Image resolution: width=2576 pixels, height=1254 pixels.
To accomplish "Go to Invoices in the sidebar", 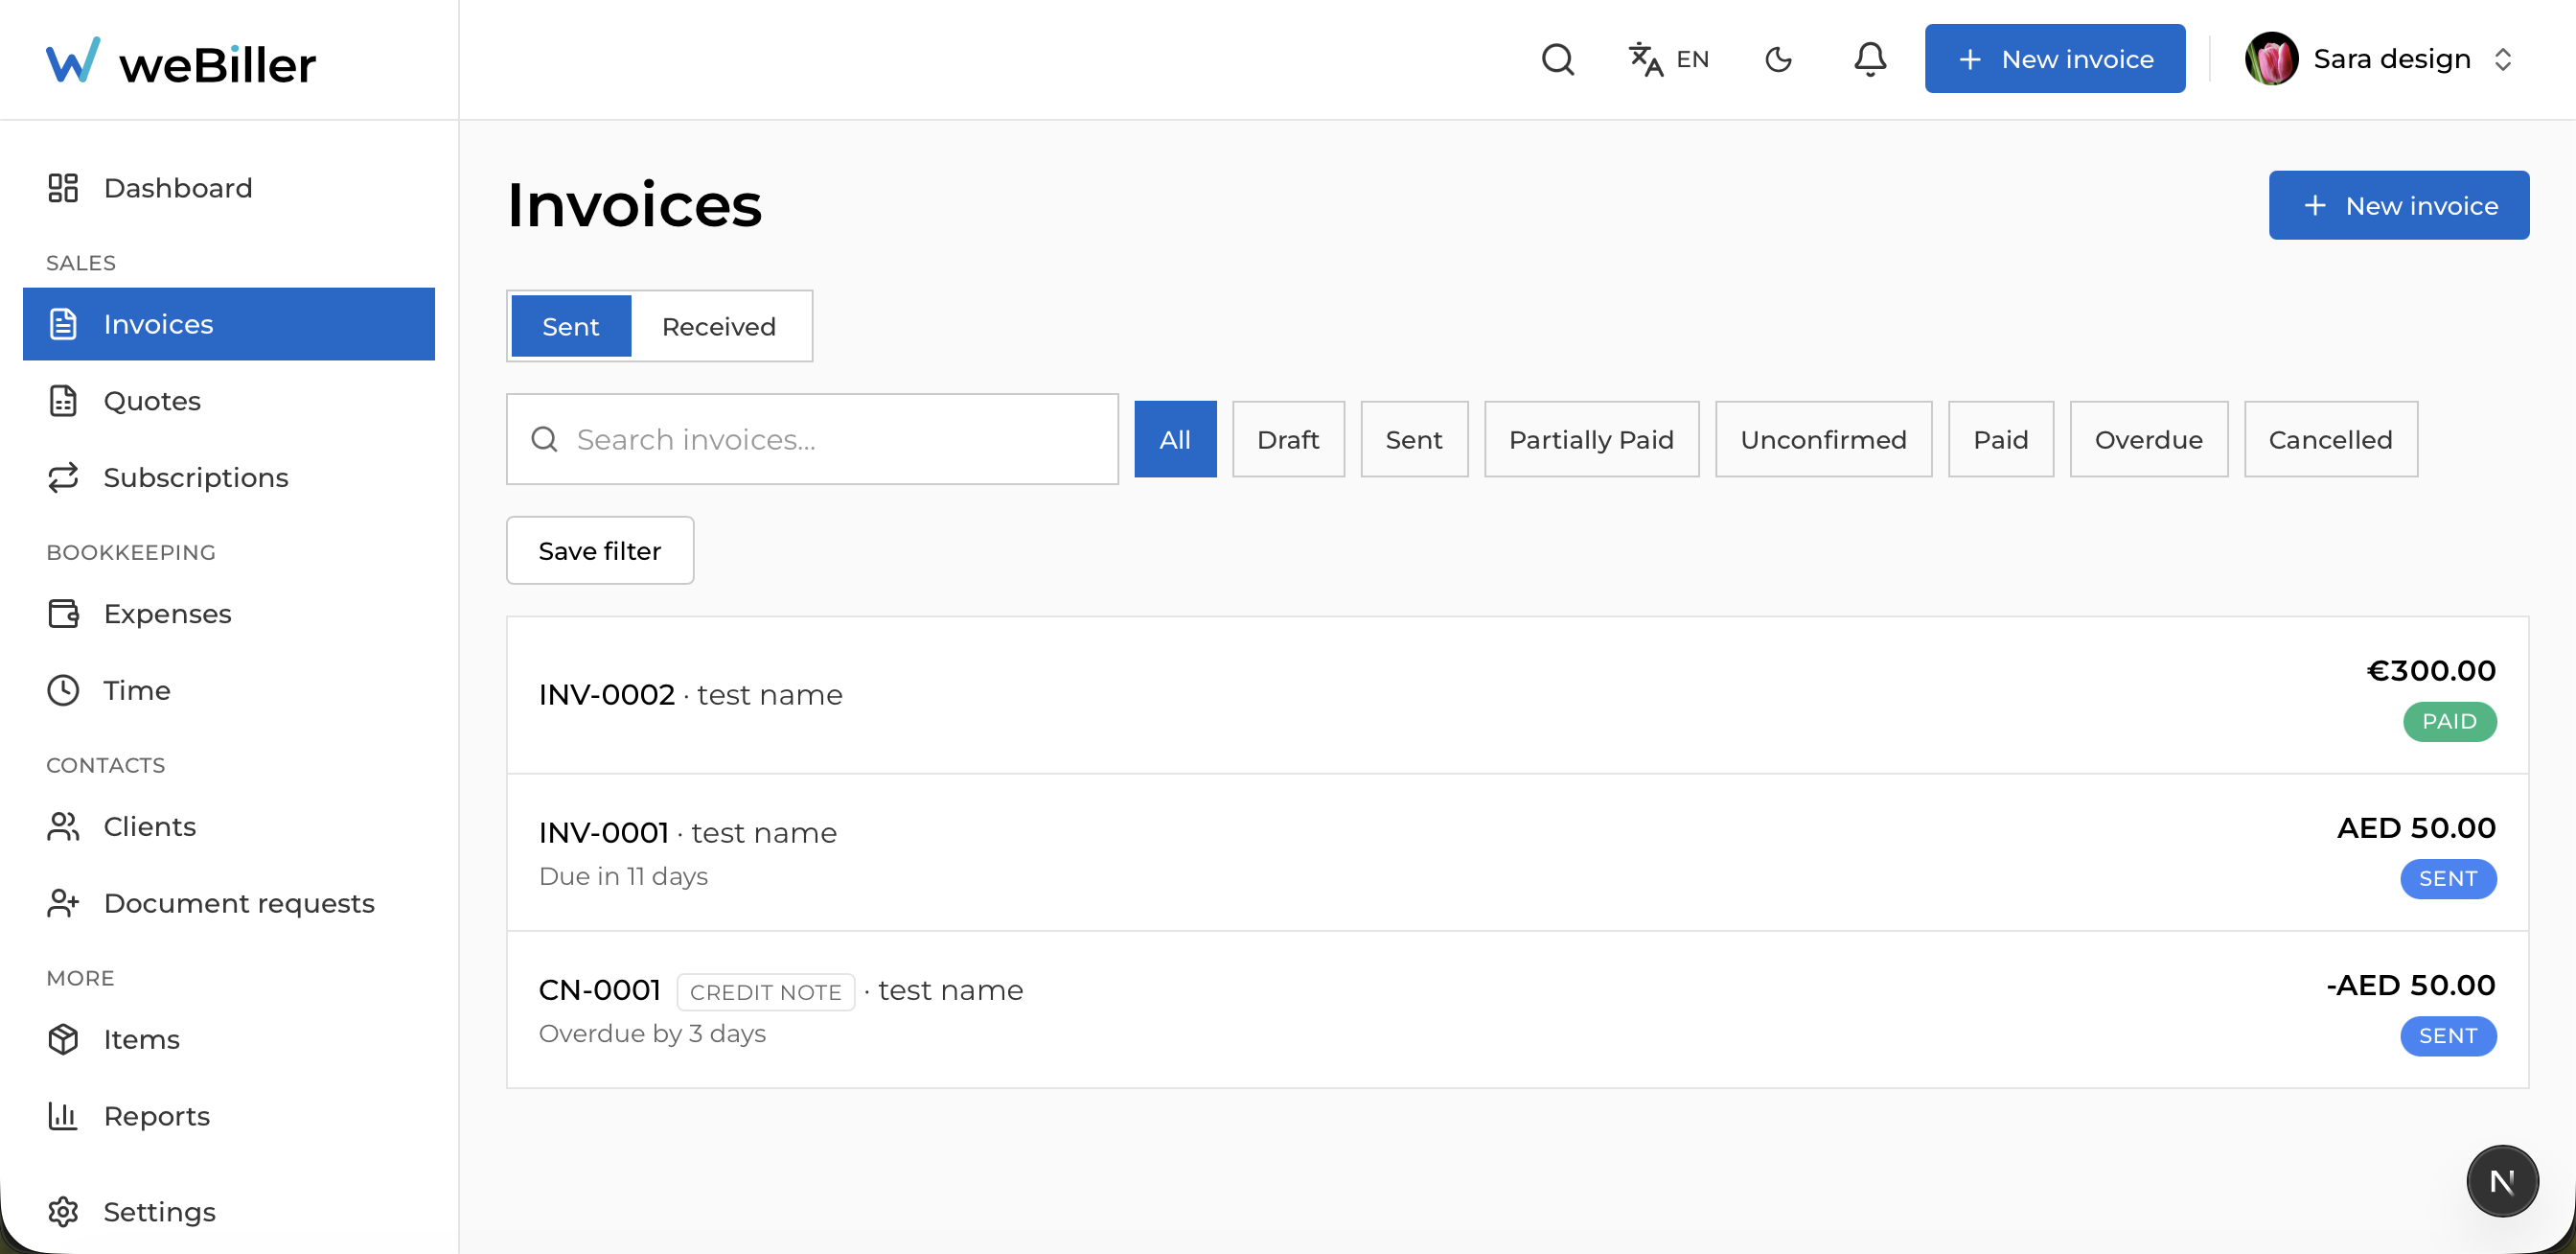I will pos(229,324).
